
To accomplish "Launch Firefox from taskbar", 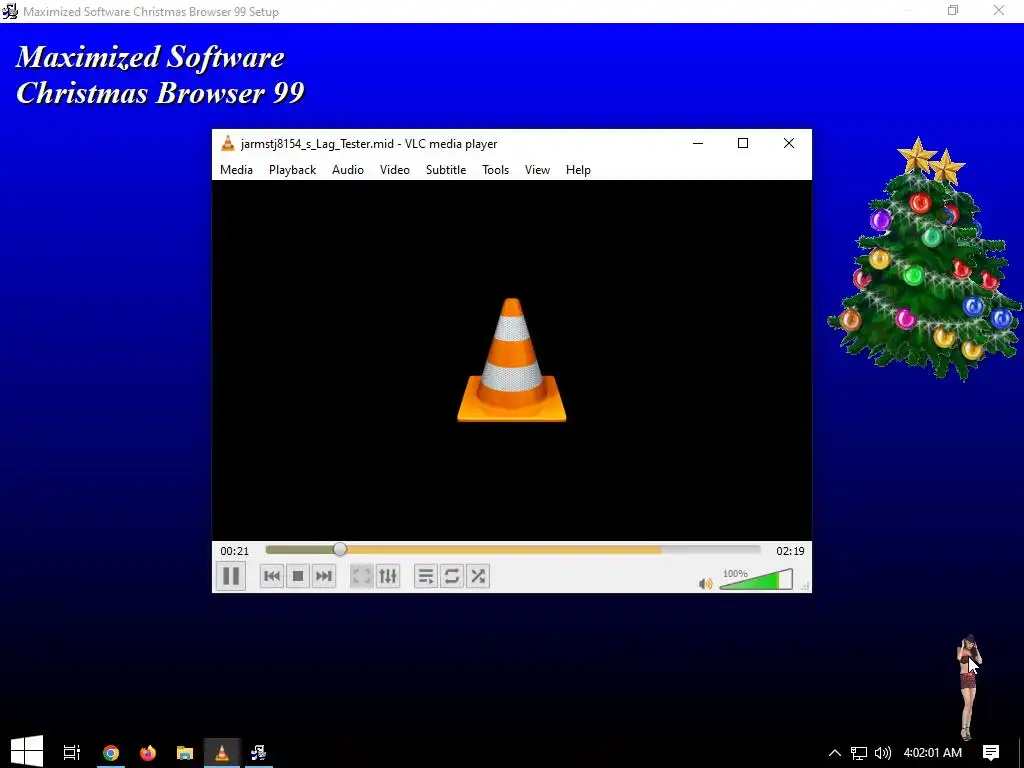I will pos(148,752).
